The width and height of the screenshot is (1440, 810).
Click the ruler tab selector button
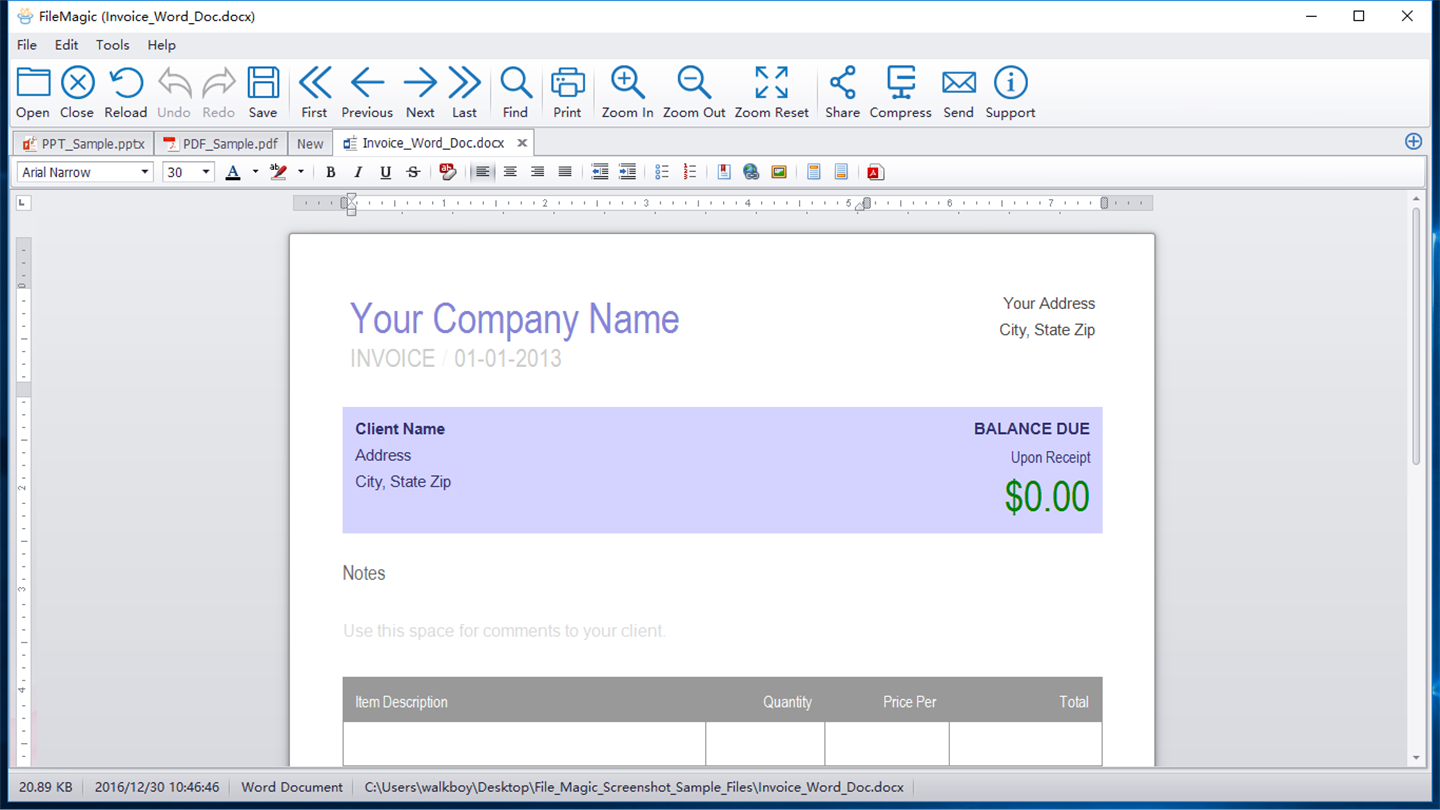(23, 203)
